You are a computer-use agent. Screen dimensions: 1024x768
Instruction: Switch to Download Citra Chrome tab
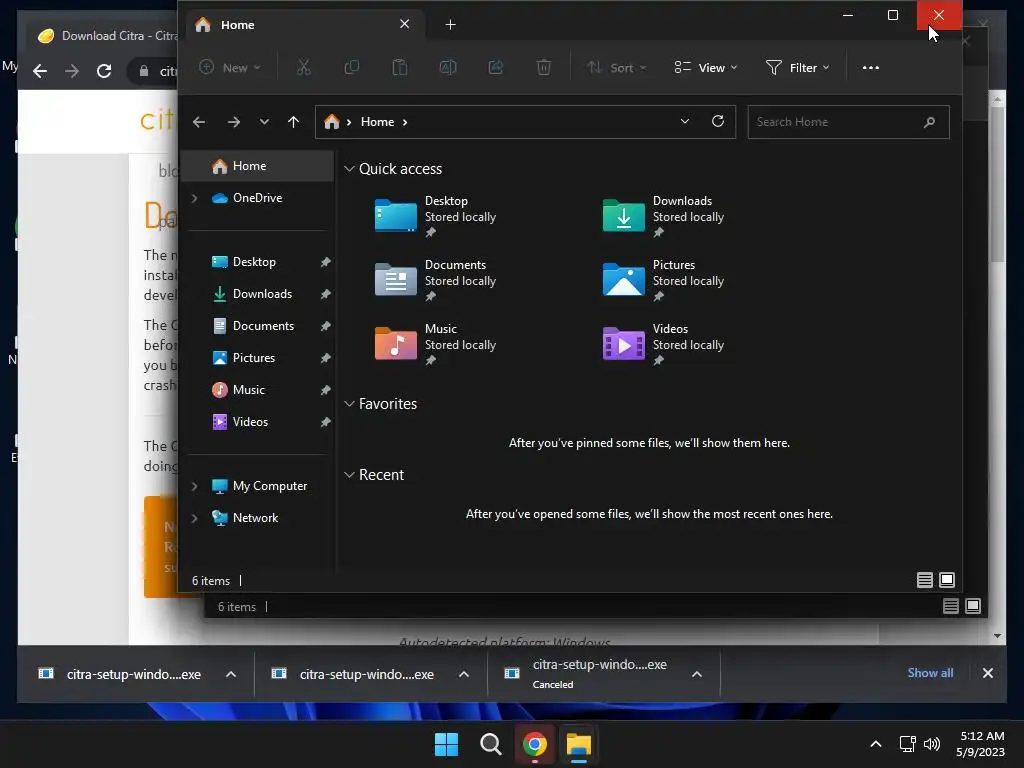pyautogui.click(x=104, y=36)
